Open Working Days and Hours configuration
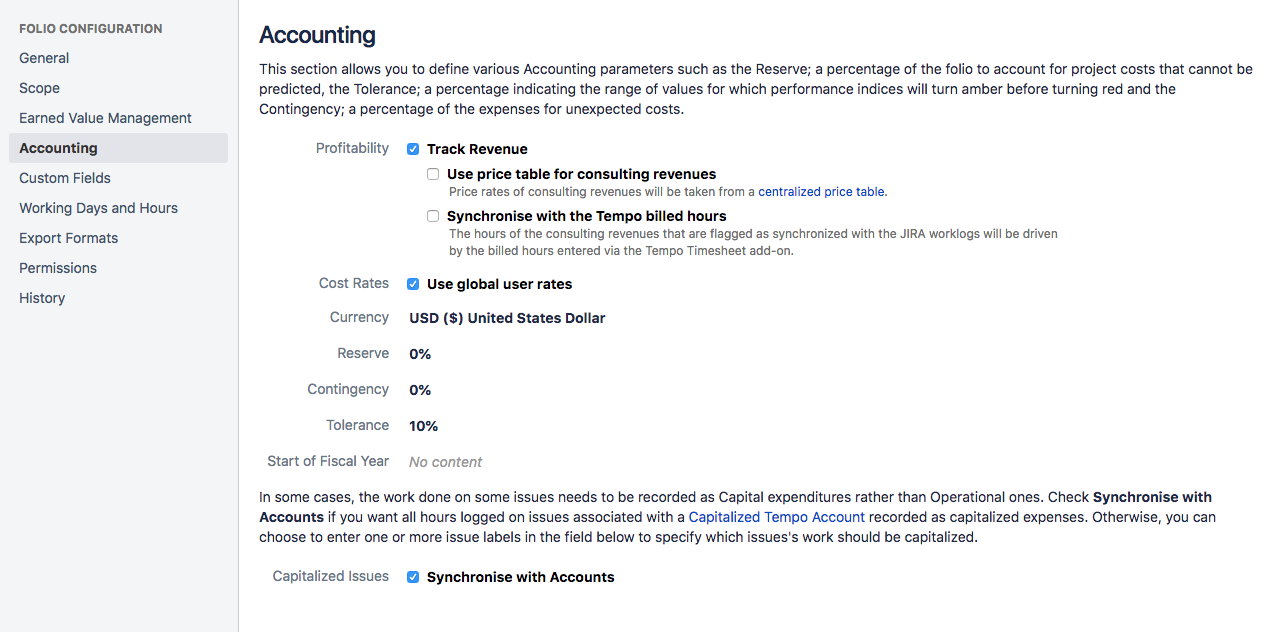Screen dimensions: 1264x632 pos(98,208)
